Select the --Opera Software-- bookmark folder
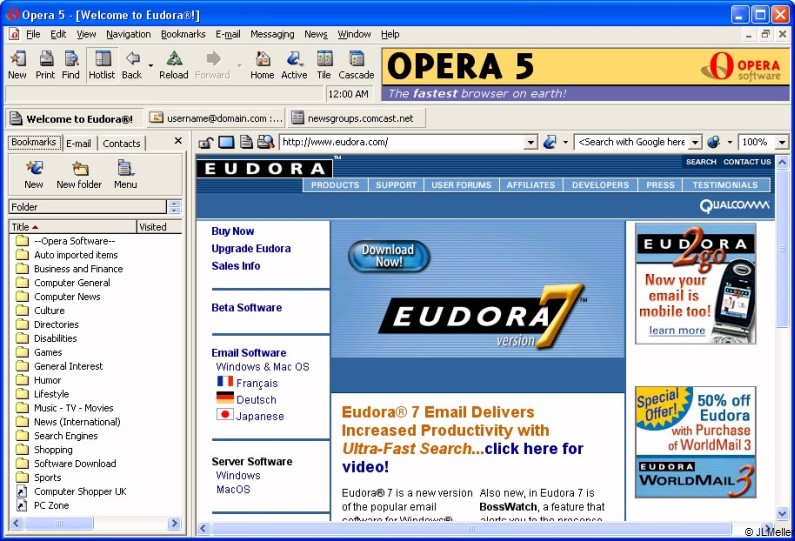Viewport: 795px width, 541px height. pyautogui.click(x=75, y=241)
